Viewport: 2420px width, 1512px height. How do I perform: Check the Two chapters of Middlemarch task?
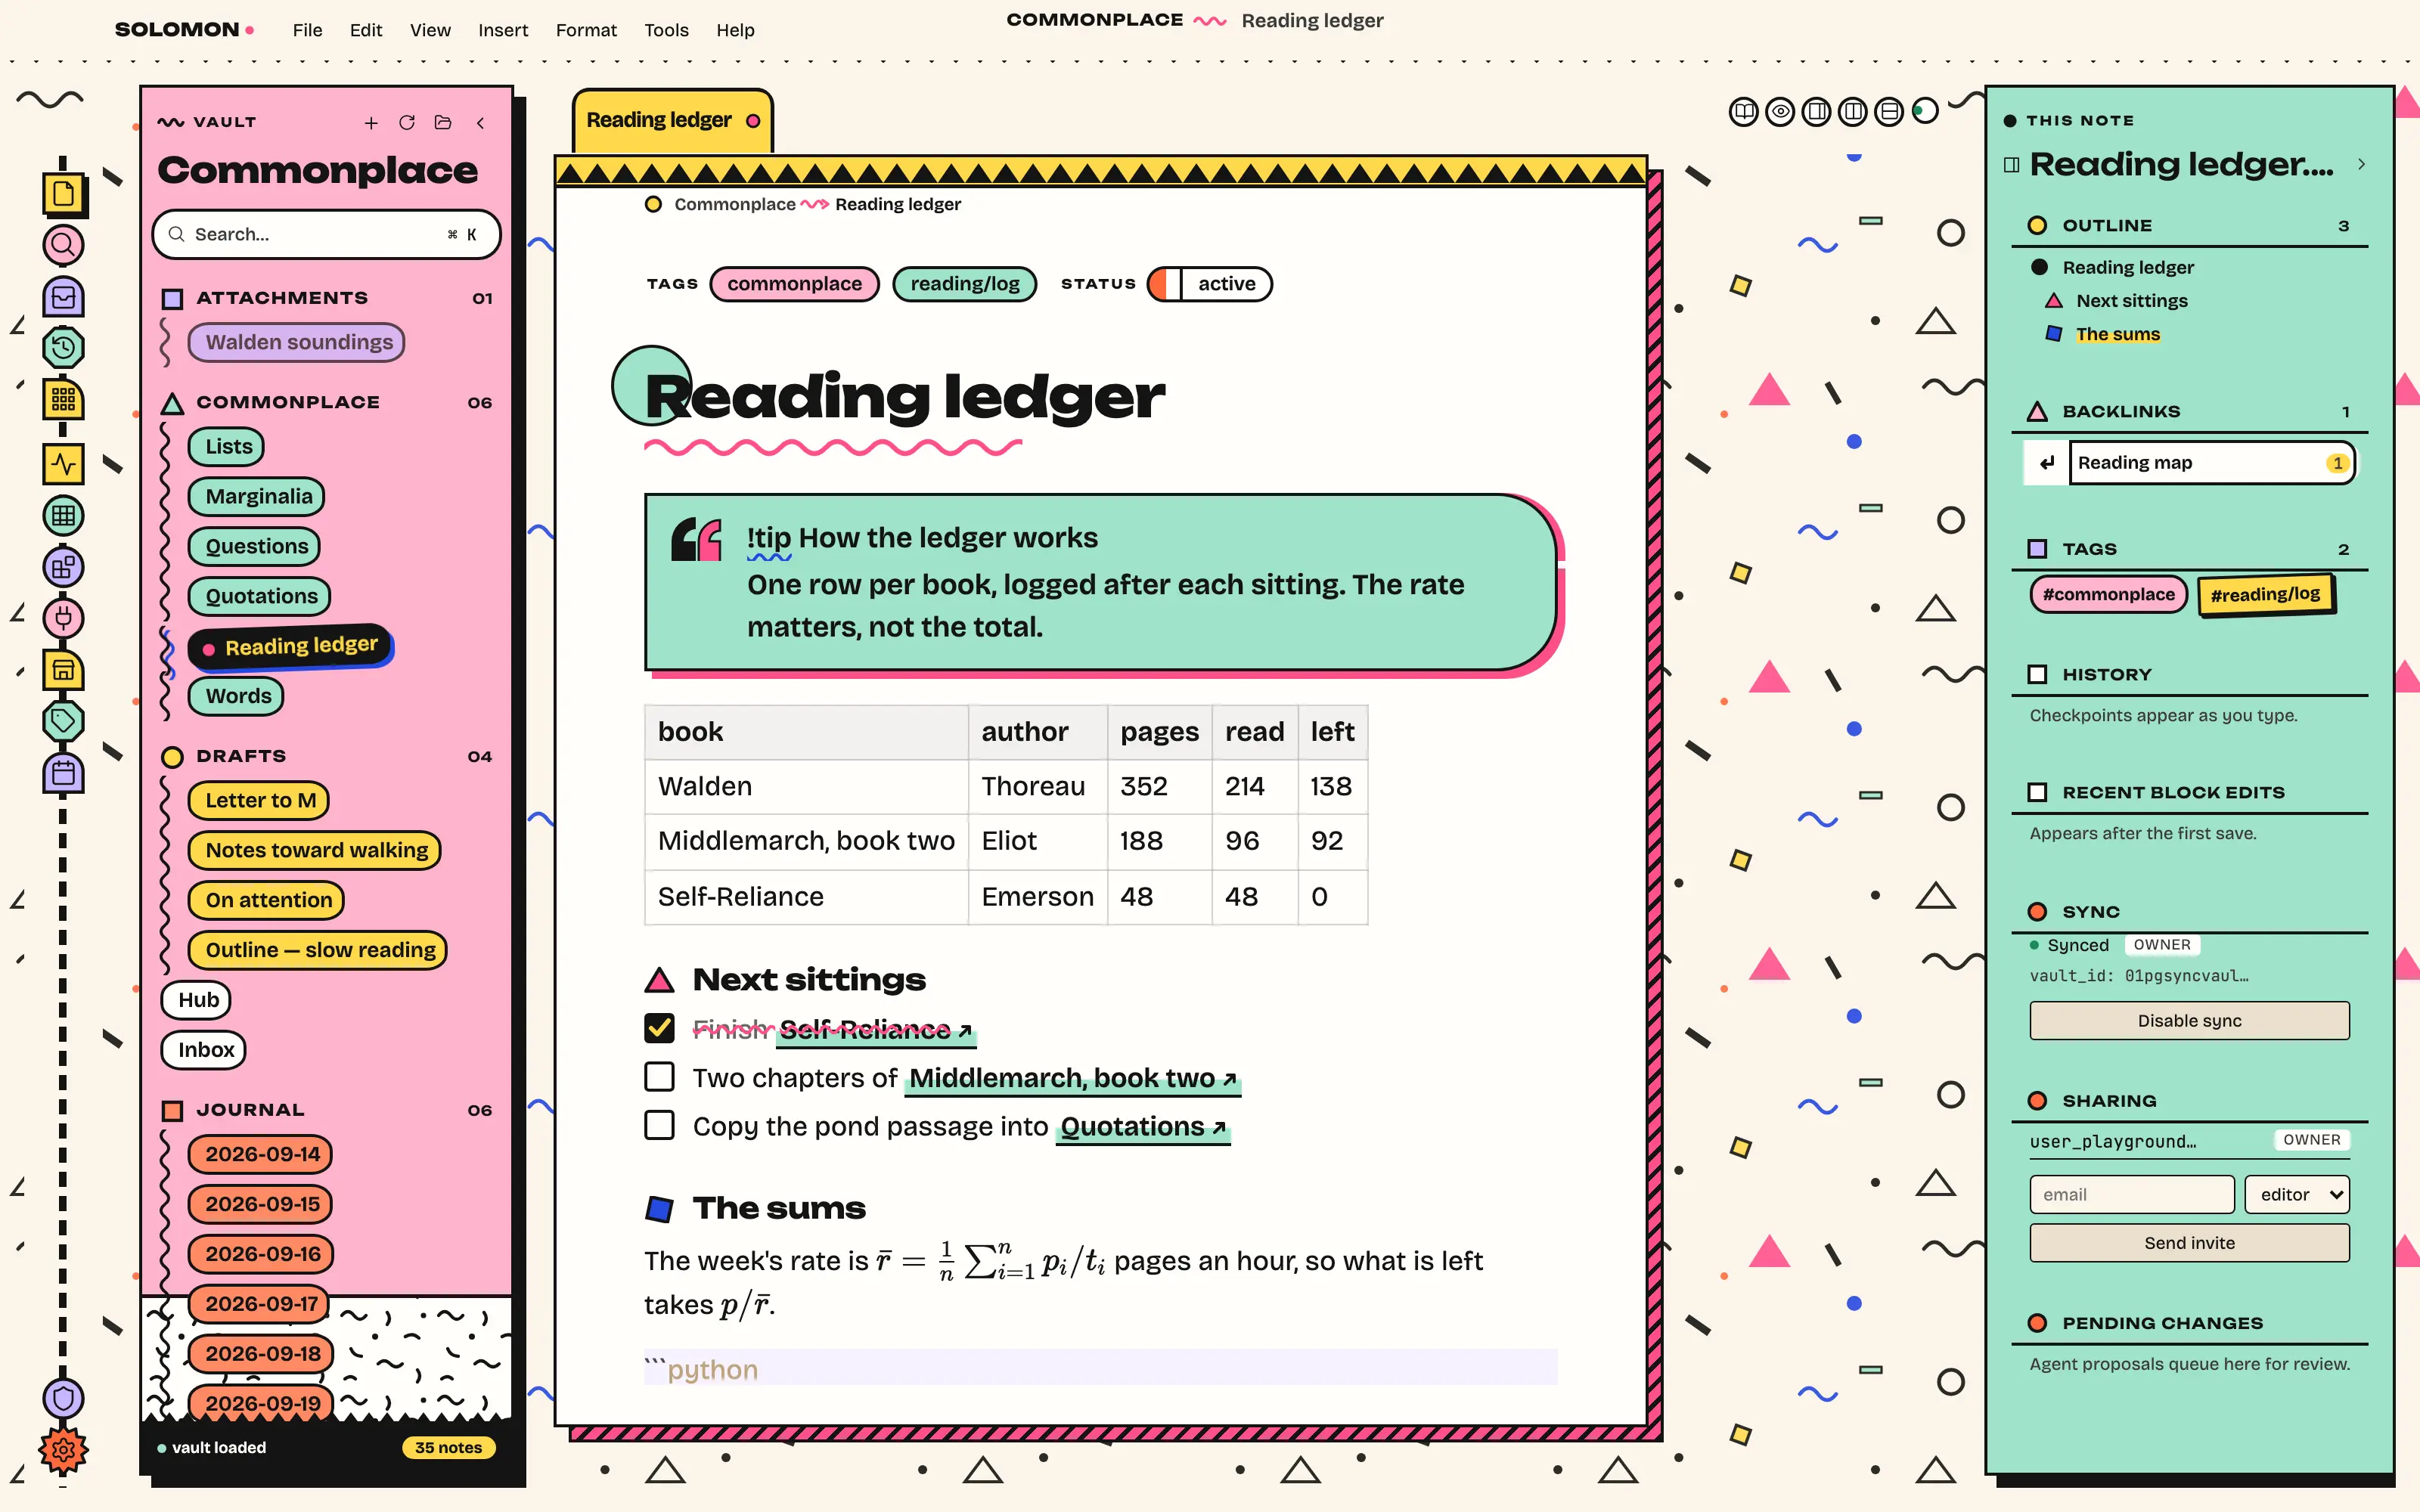pyautogui.click(x=659, y=1076)
